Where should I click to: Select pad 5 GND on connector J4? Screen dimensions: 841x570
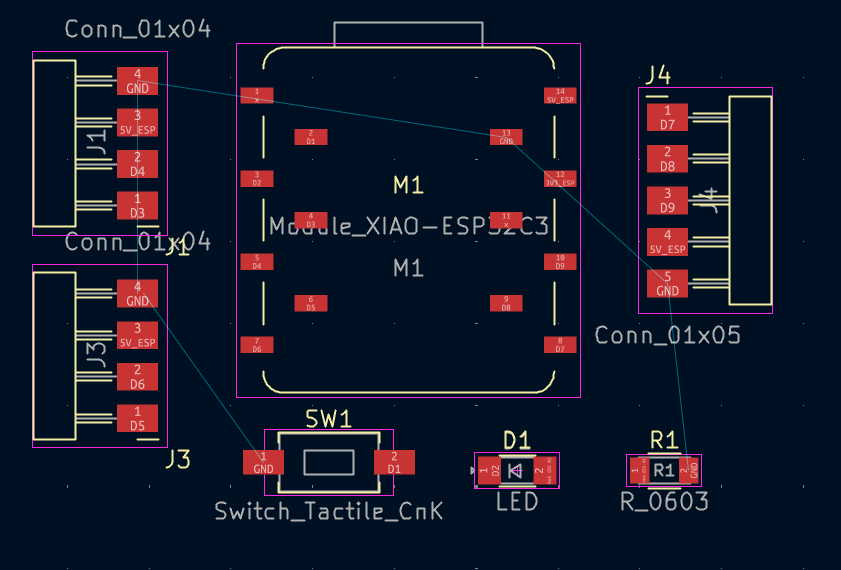click(667, 284)
